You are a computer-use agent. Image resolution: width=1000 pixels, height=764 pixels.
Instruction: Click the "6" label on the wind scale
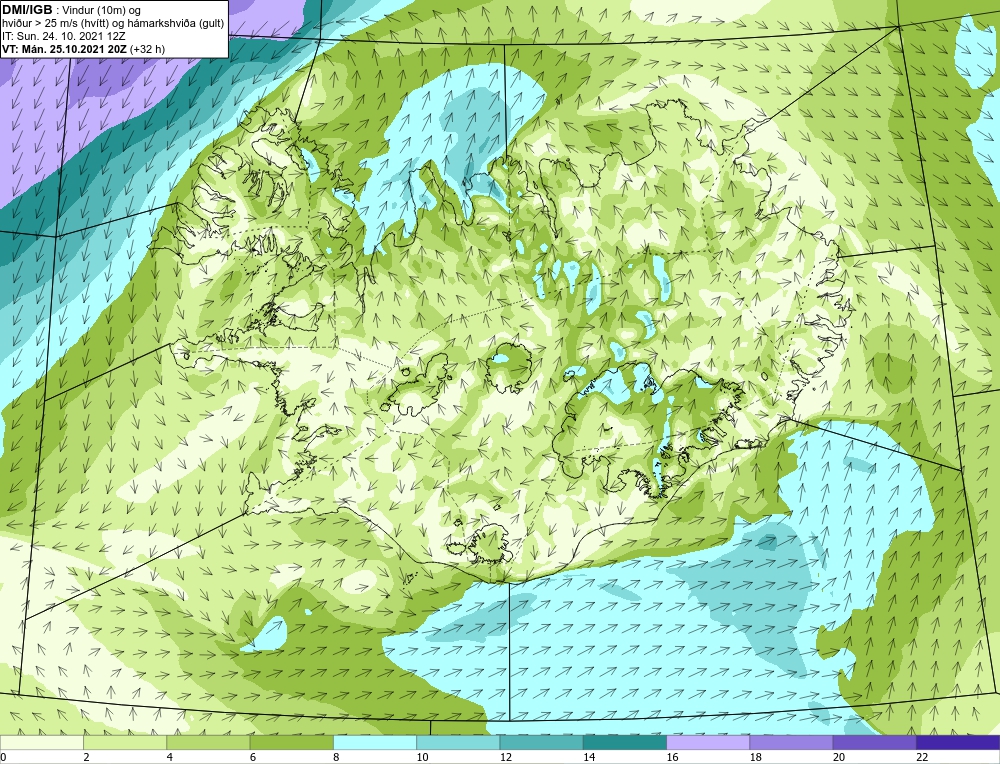253,757
